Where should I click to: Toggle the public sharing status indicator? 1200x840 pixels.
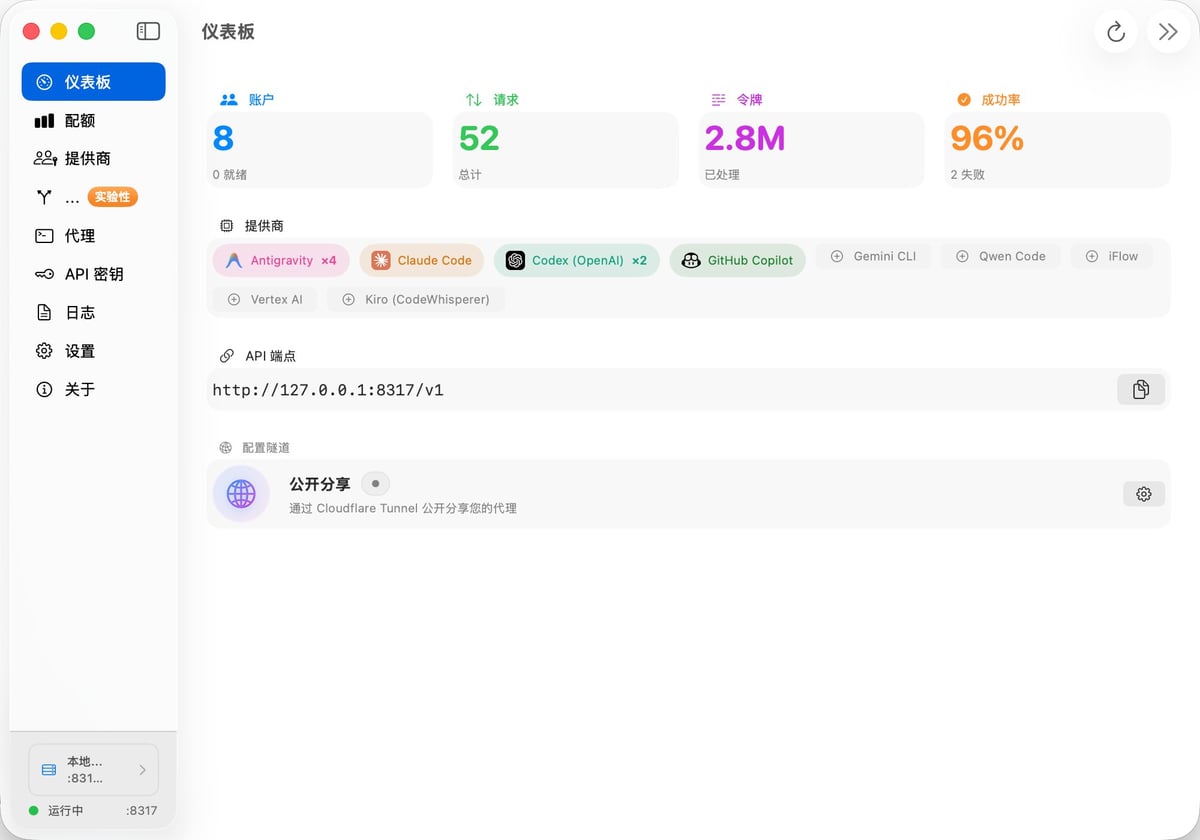(375, 484)
